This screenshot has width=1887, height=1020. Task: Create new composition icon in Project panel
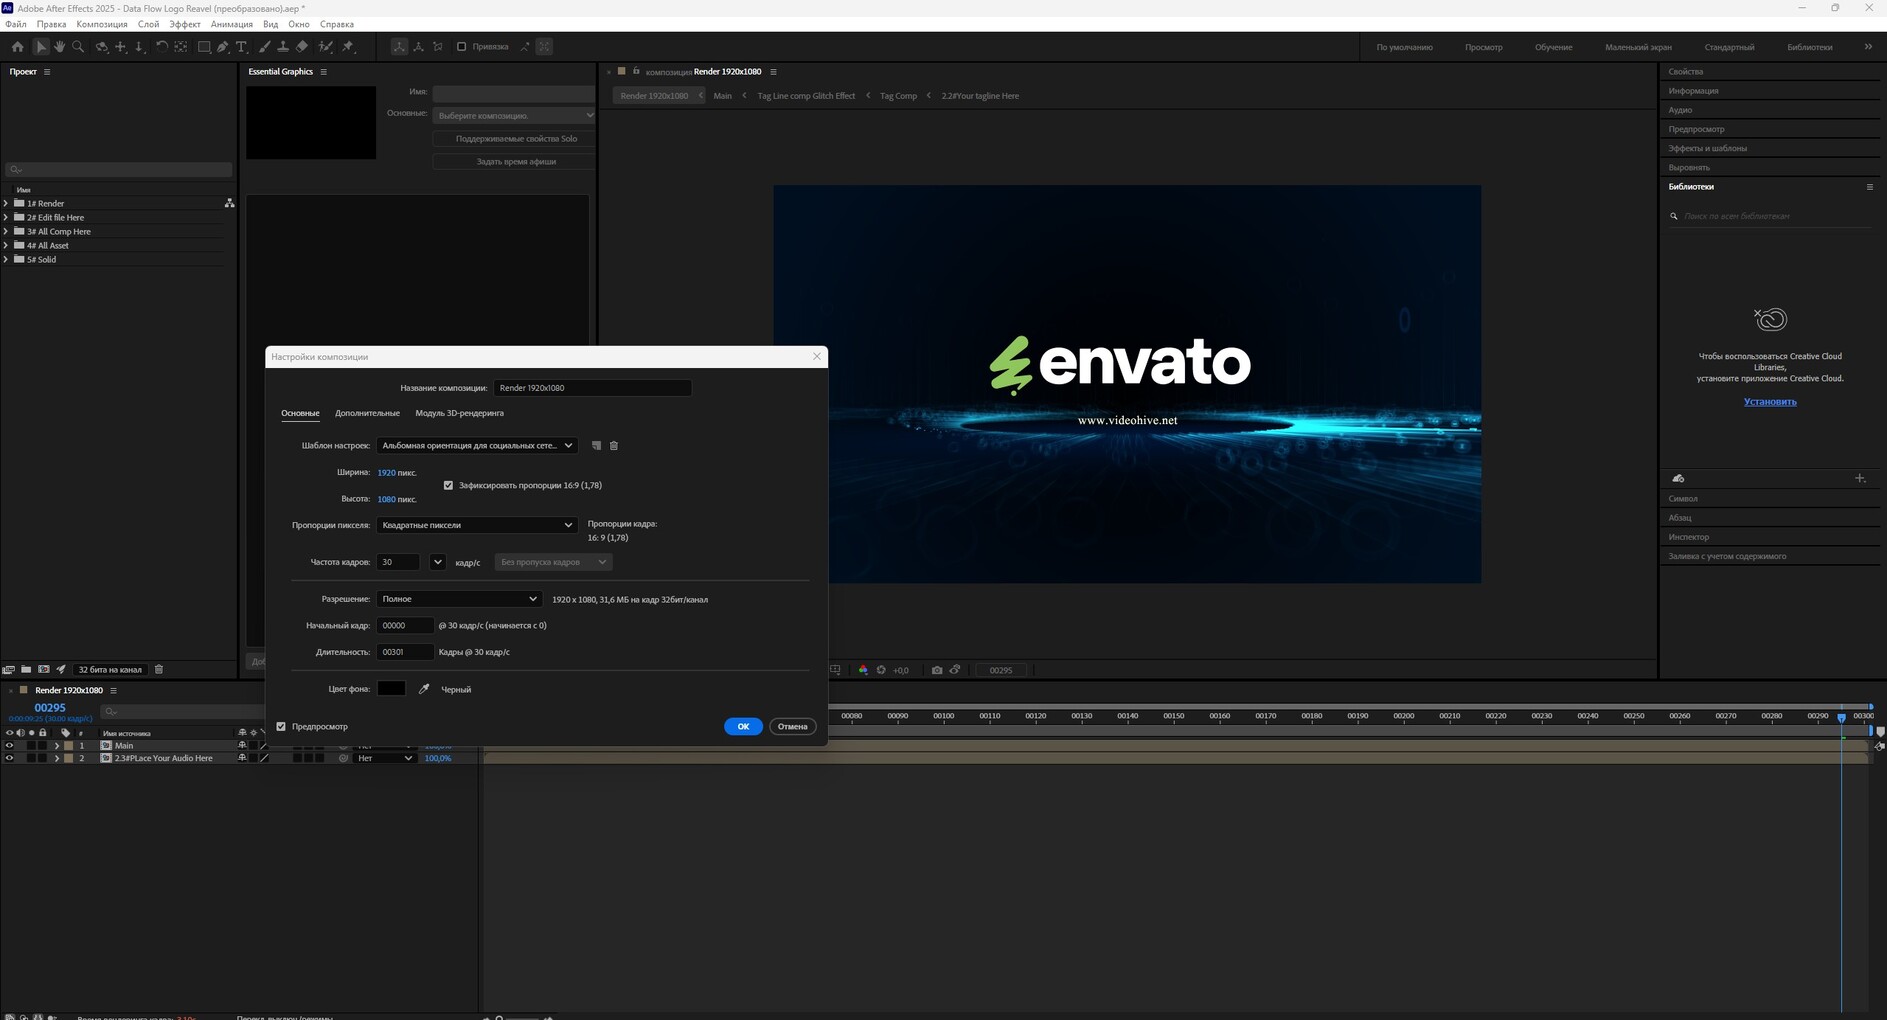click(43, 670)
